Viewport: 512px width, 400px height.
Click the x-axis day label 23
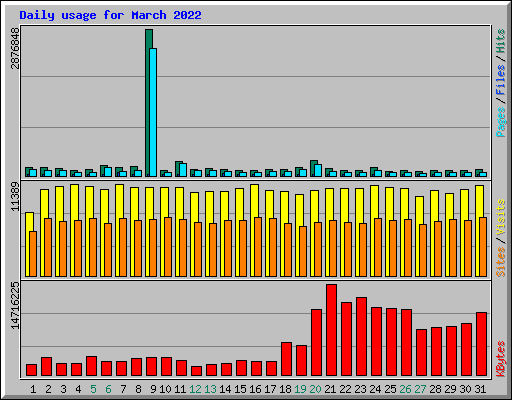point(360,389)
